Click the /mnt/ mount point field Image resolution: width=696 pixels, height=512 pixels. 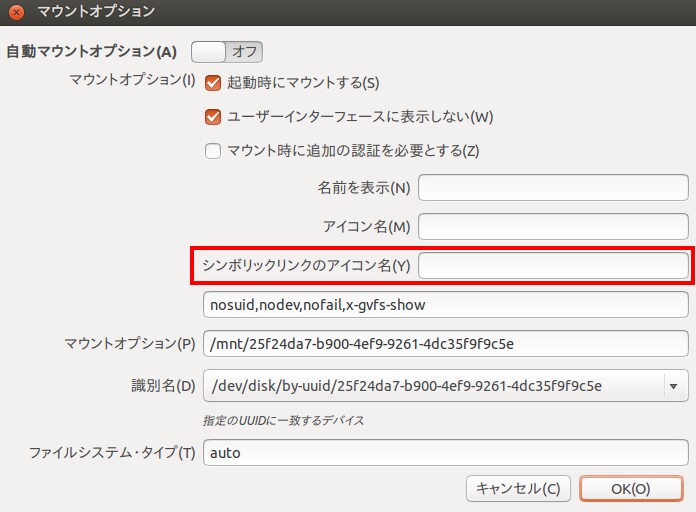(x=446, y=344)
